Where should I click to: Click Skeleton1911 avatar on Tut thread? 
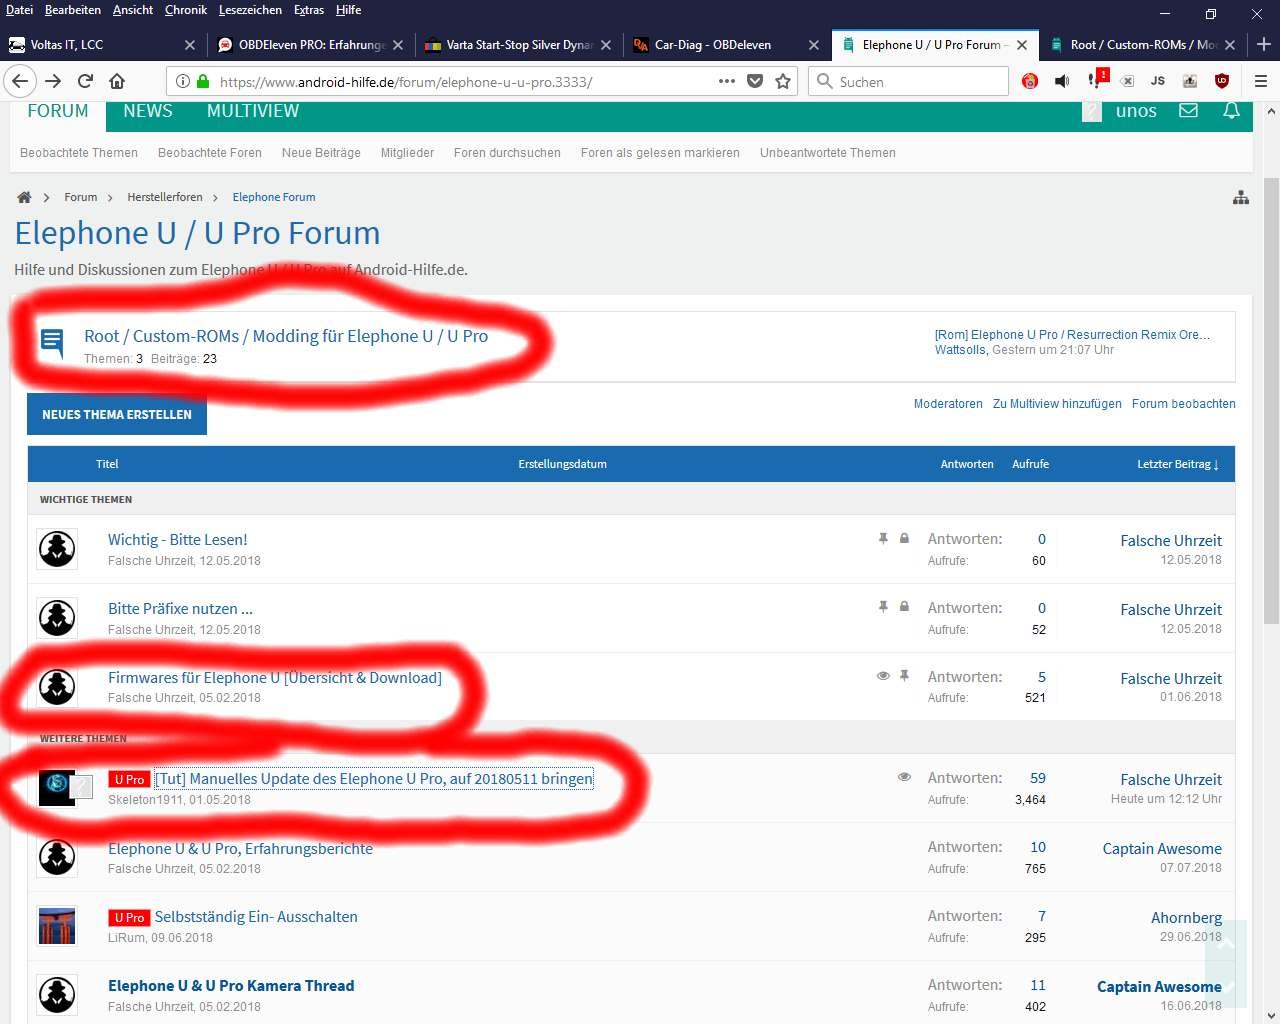pyautogui.click(x=57, y=787)
